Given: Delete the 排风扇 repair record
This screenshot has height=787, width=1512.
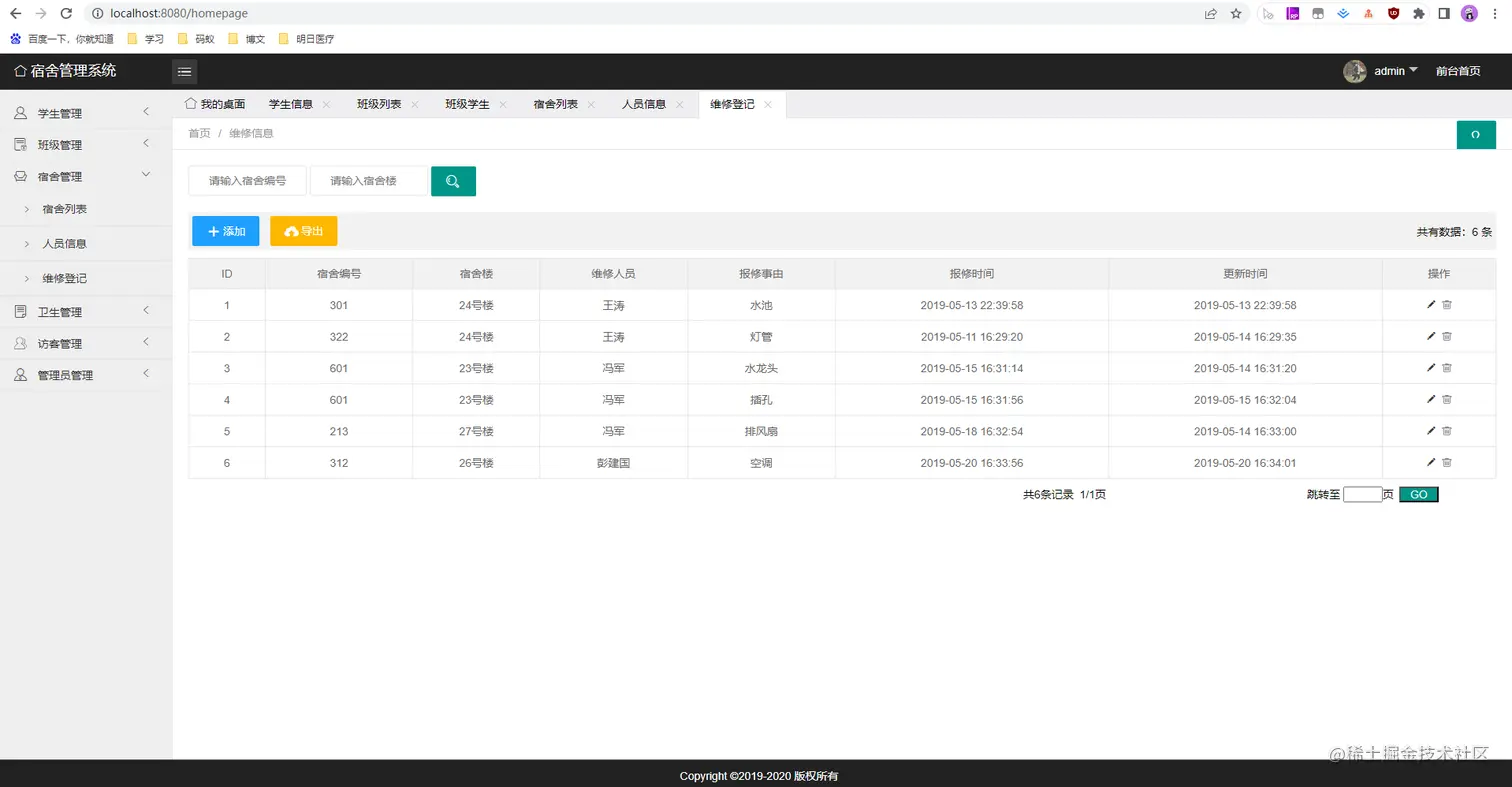Looking at the screenshot, I should (1447, 431).
